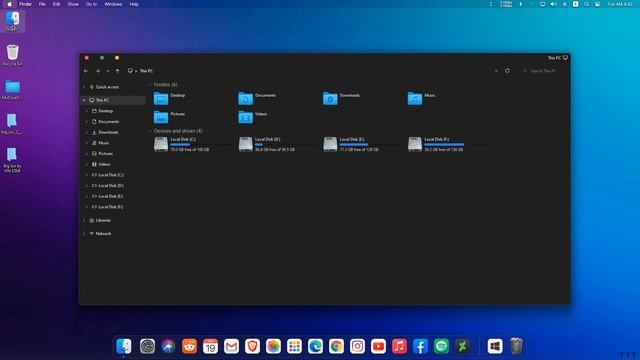This screenshot has width=640, height=360.
Task: Launch Google Chrome from the dock
Action: (336, 346)
